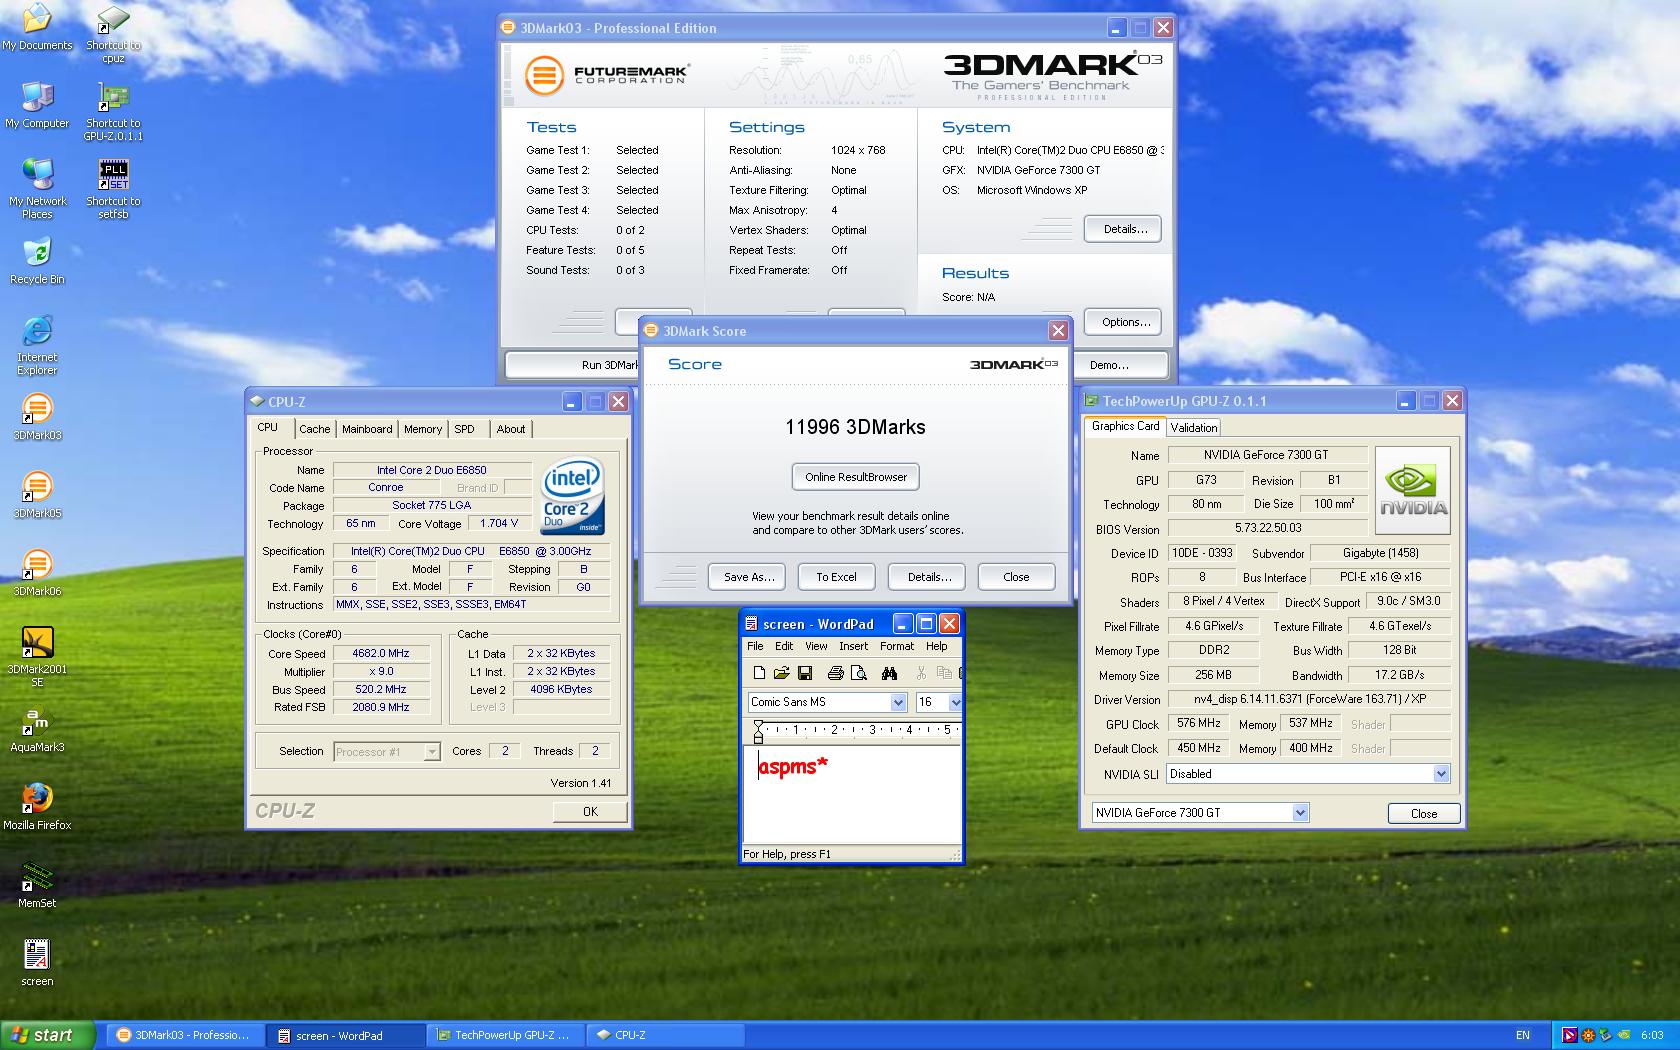This screenshot has height=1050, width=1680.
Task: Switch to TechPowerUp GPU-Z taskbar button
Action: tap(505, 1035)
